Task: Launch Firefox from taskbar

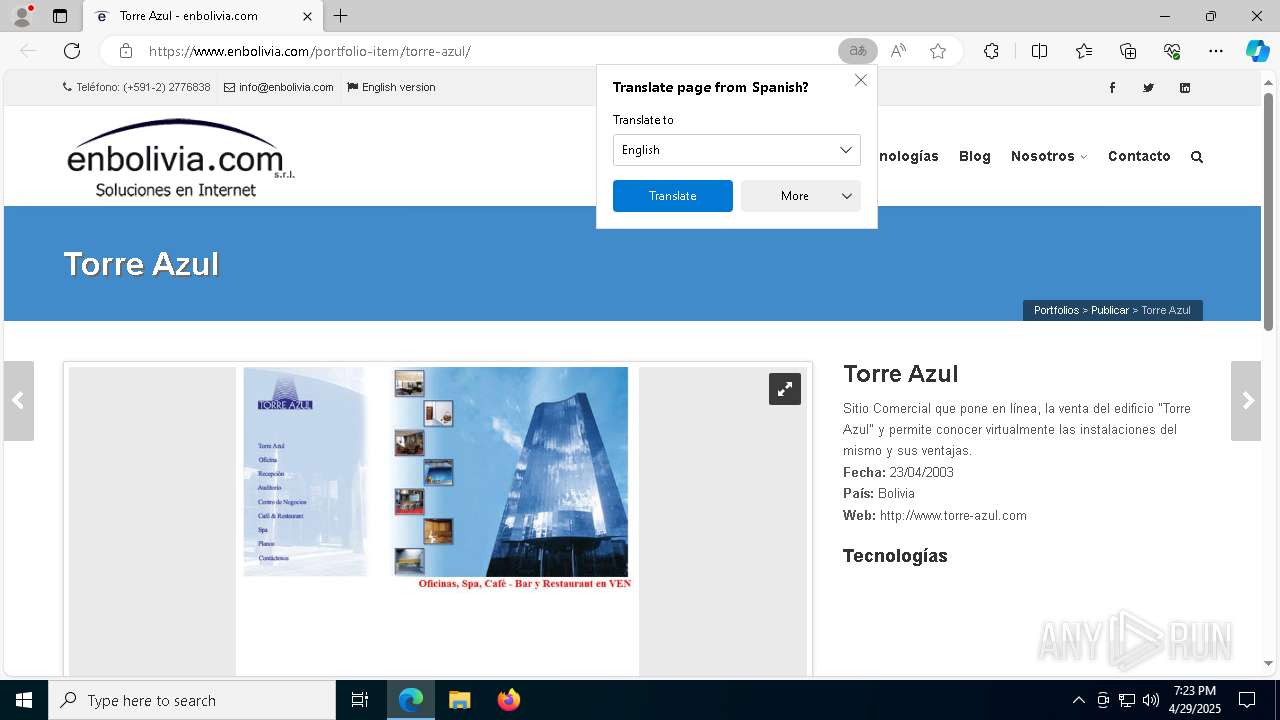Action: (x=508, y=700)
